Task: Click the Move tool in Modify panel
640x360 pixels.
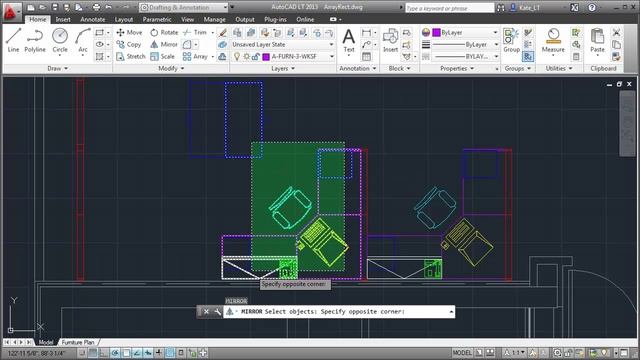Action: click(129, 32)
